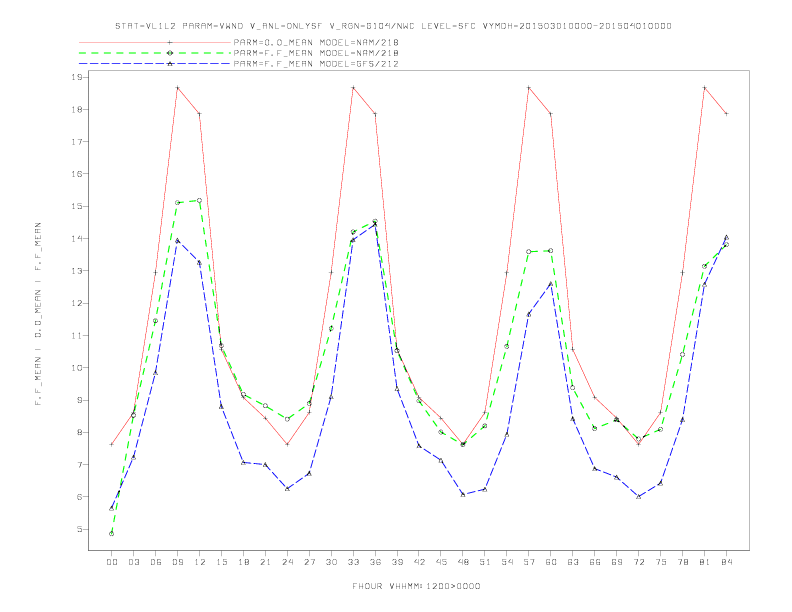This screenshot has height=612, width=792.
Task: Click y-axis tick label 15
Action: point(77,207)
